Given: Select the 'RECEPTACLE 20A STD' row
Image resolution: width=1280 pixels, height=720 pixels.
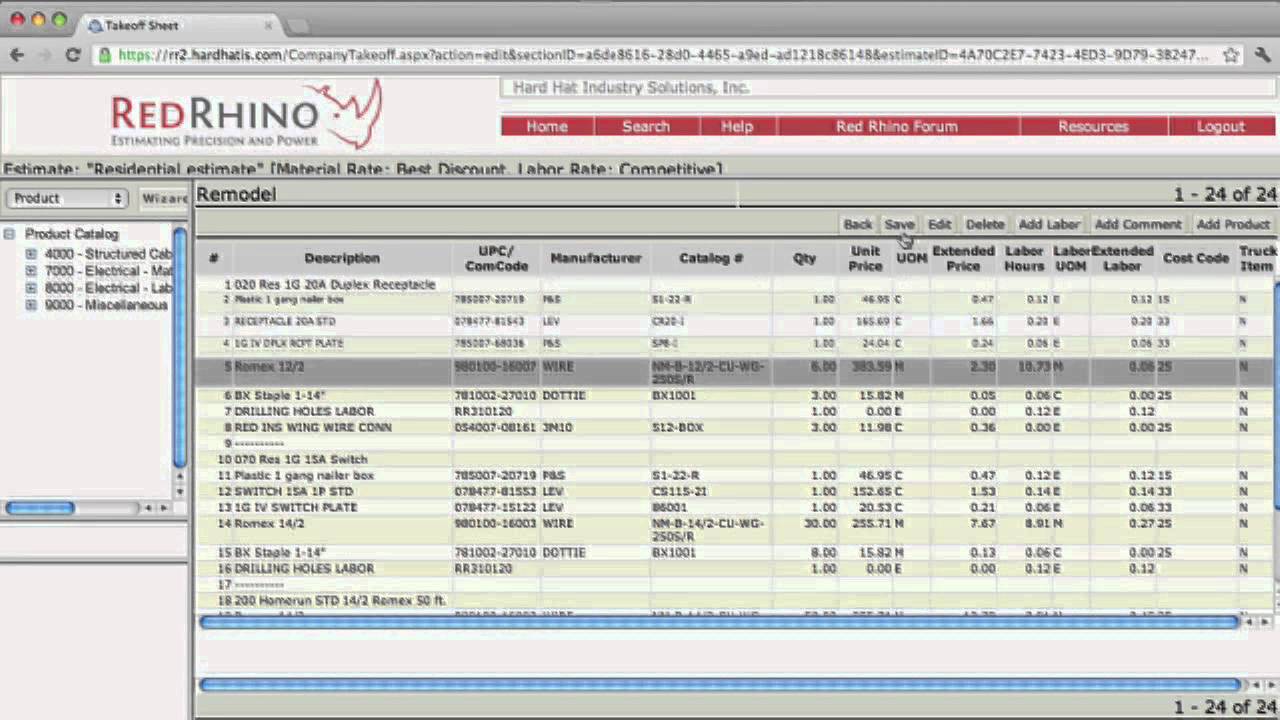Looking at the screenshot, I should click(x=735, y=321).
